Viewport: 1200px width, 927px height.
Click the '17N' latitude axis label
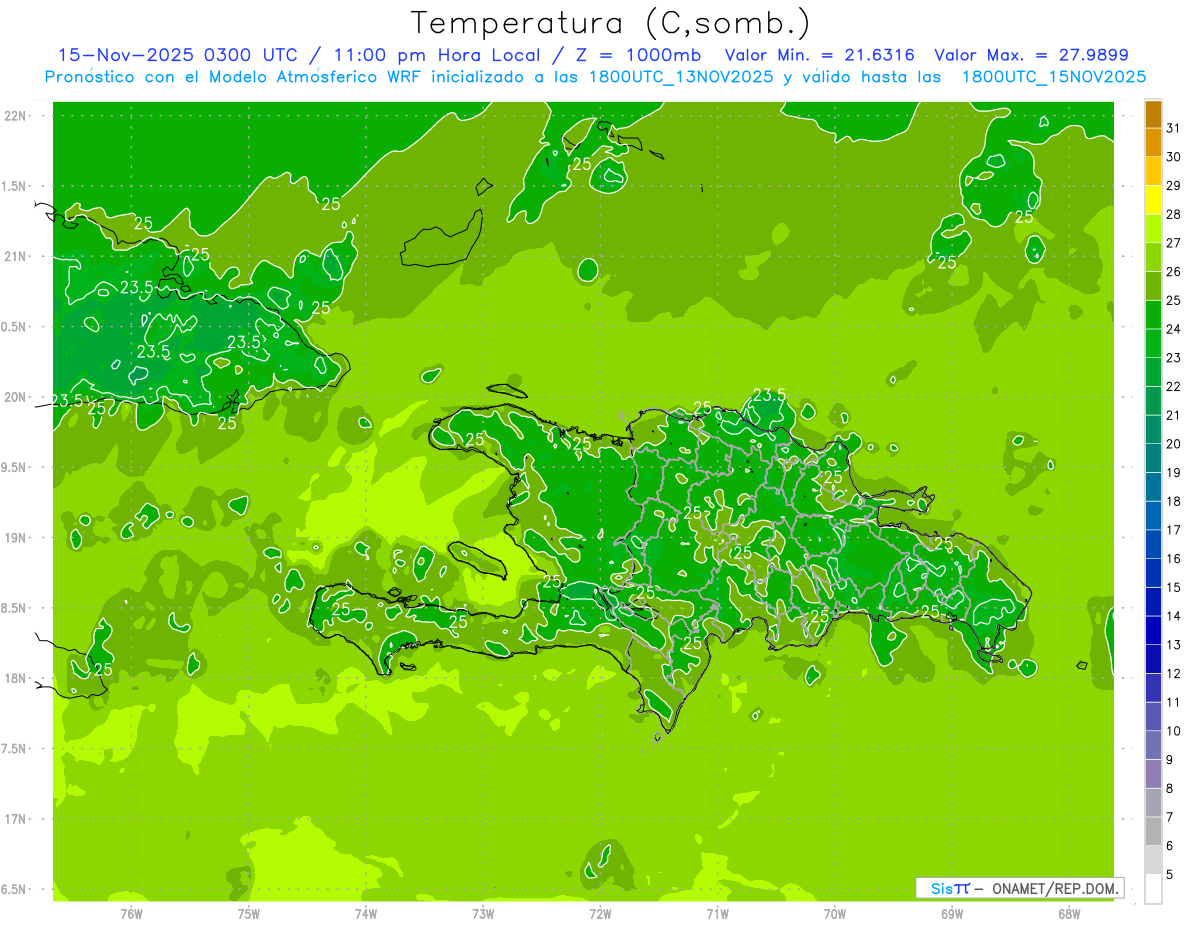[15, 819]
